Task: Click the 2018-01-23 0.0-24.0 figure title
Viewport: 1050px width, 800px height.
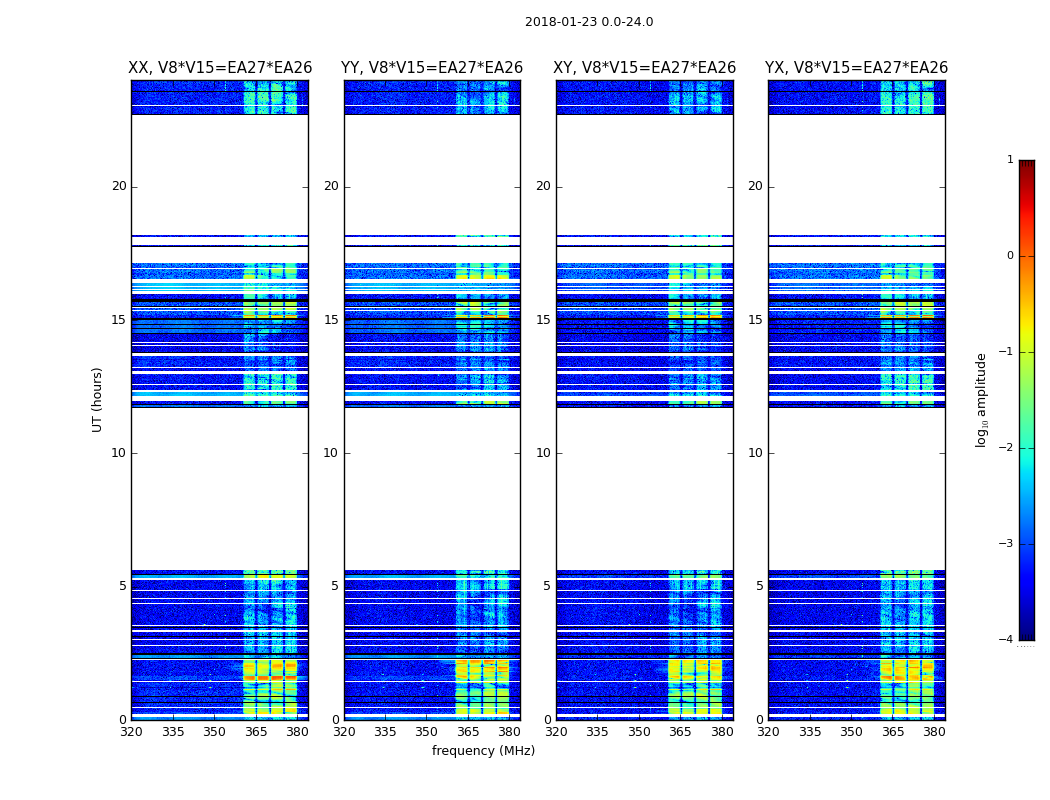Action: (589, 22)
